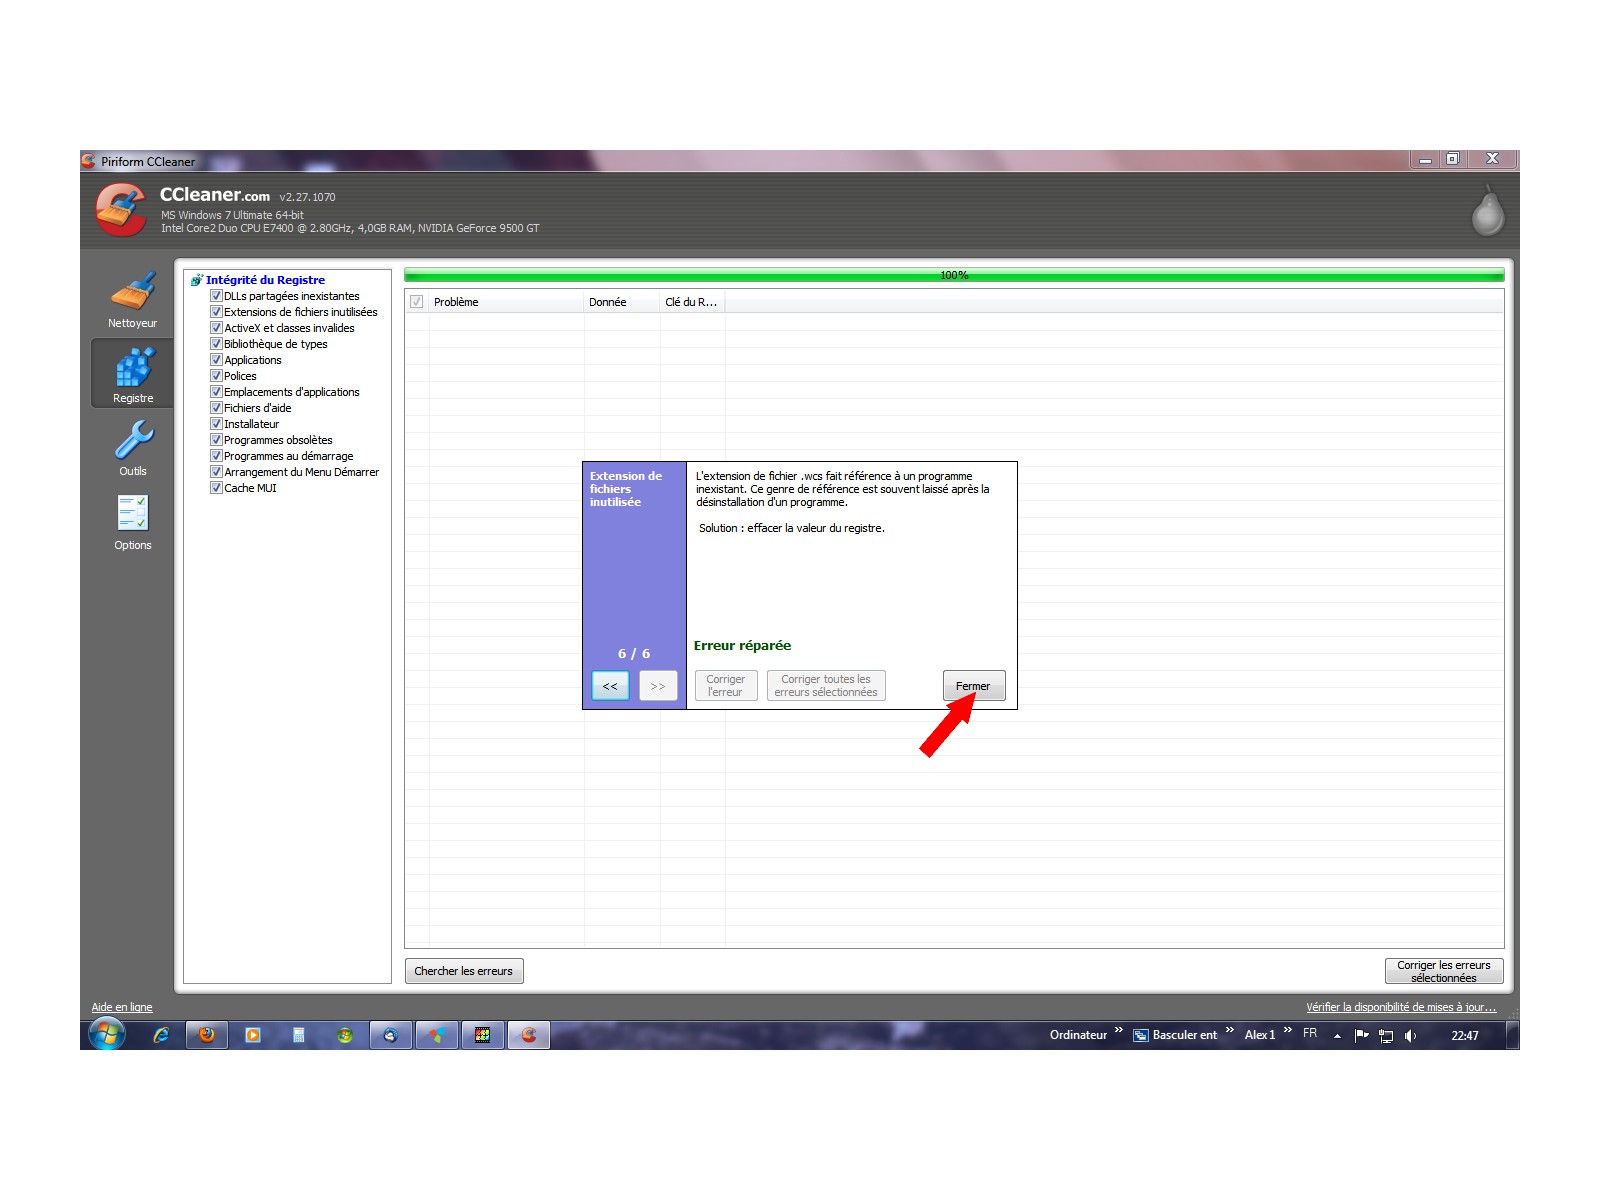Open Internet Explorer from the taskbar

(161, 1035)
